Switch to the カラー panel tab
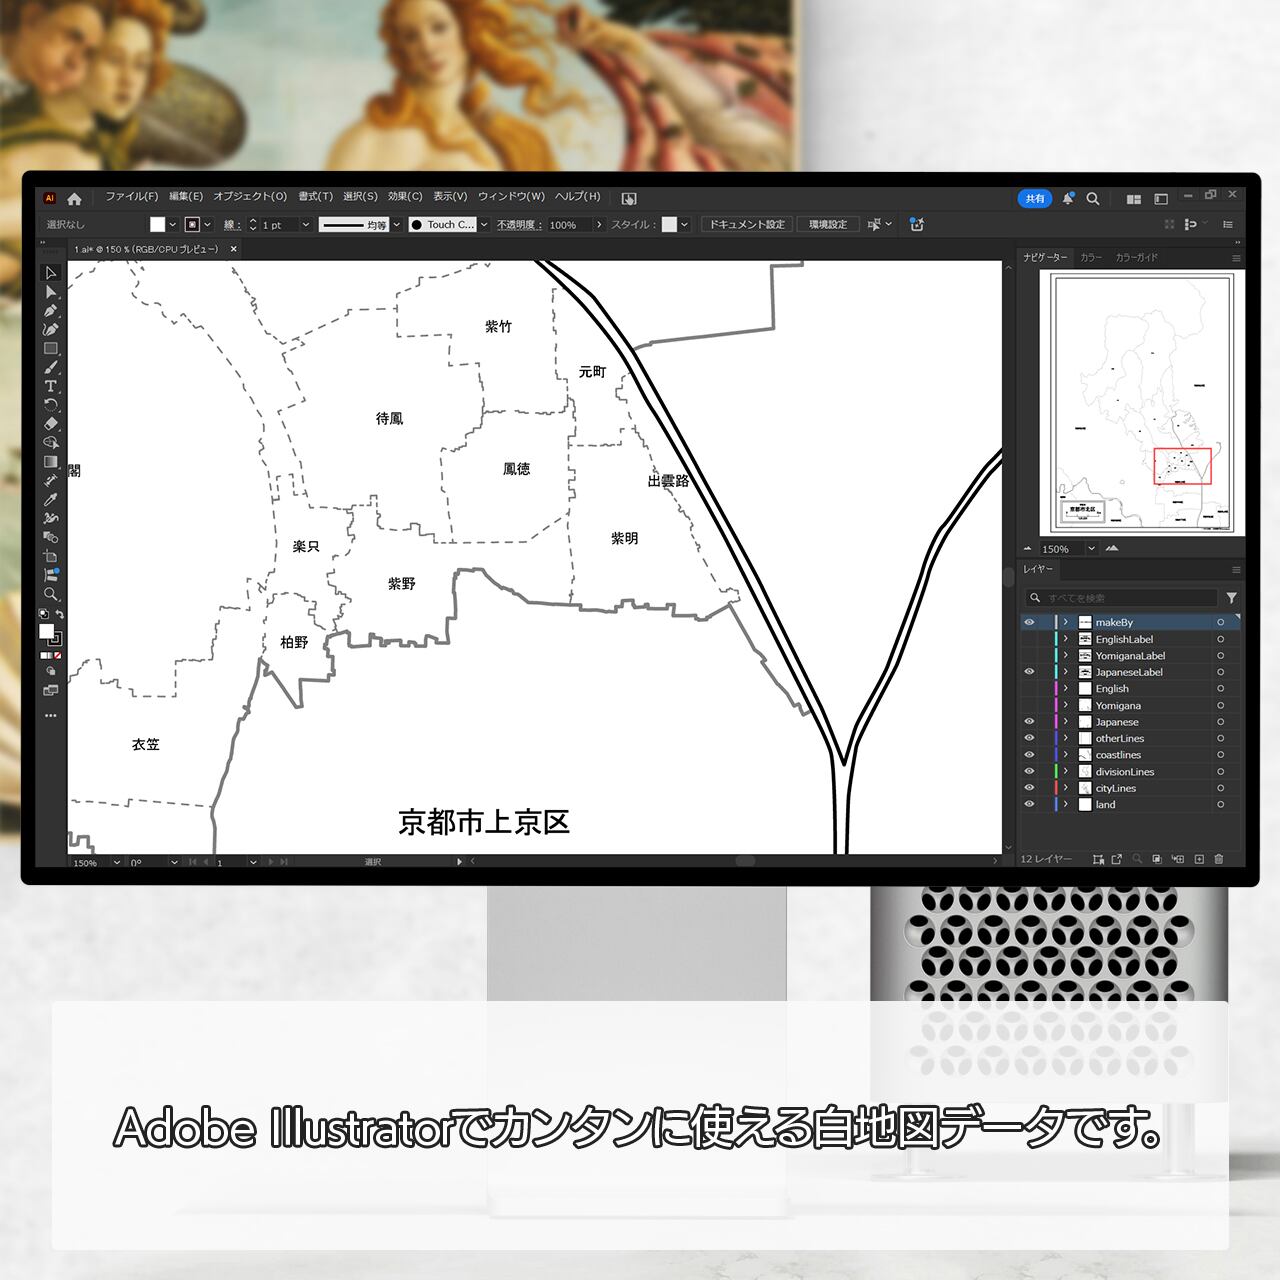This screenshot has height=1280, width=1280. coord(1091,258)
